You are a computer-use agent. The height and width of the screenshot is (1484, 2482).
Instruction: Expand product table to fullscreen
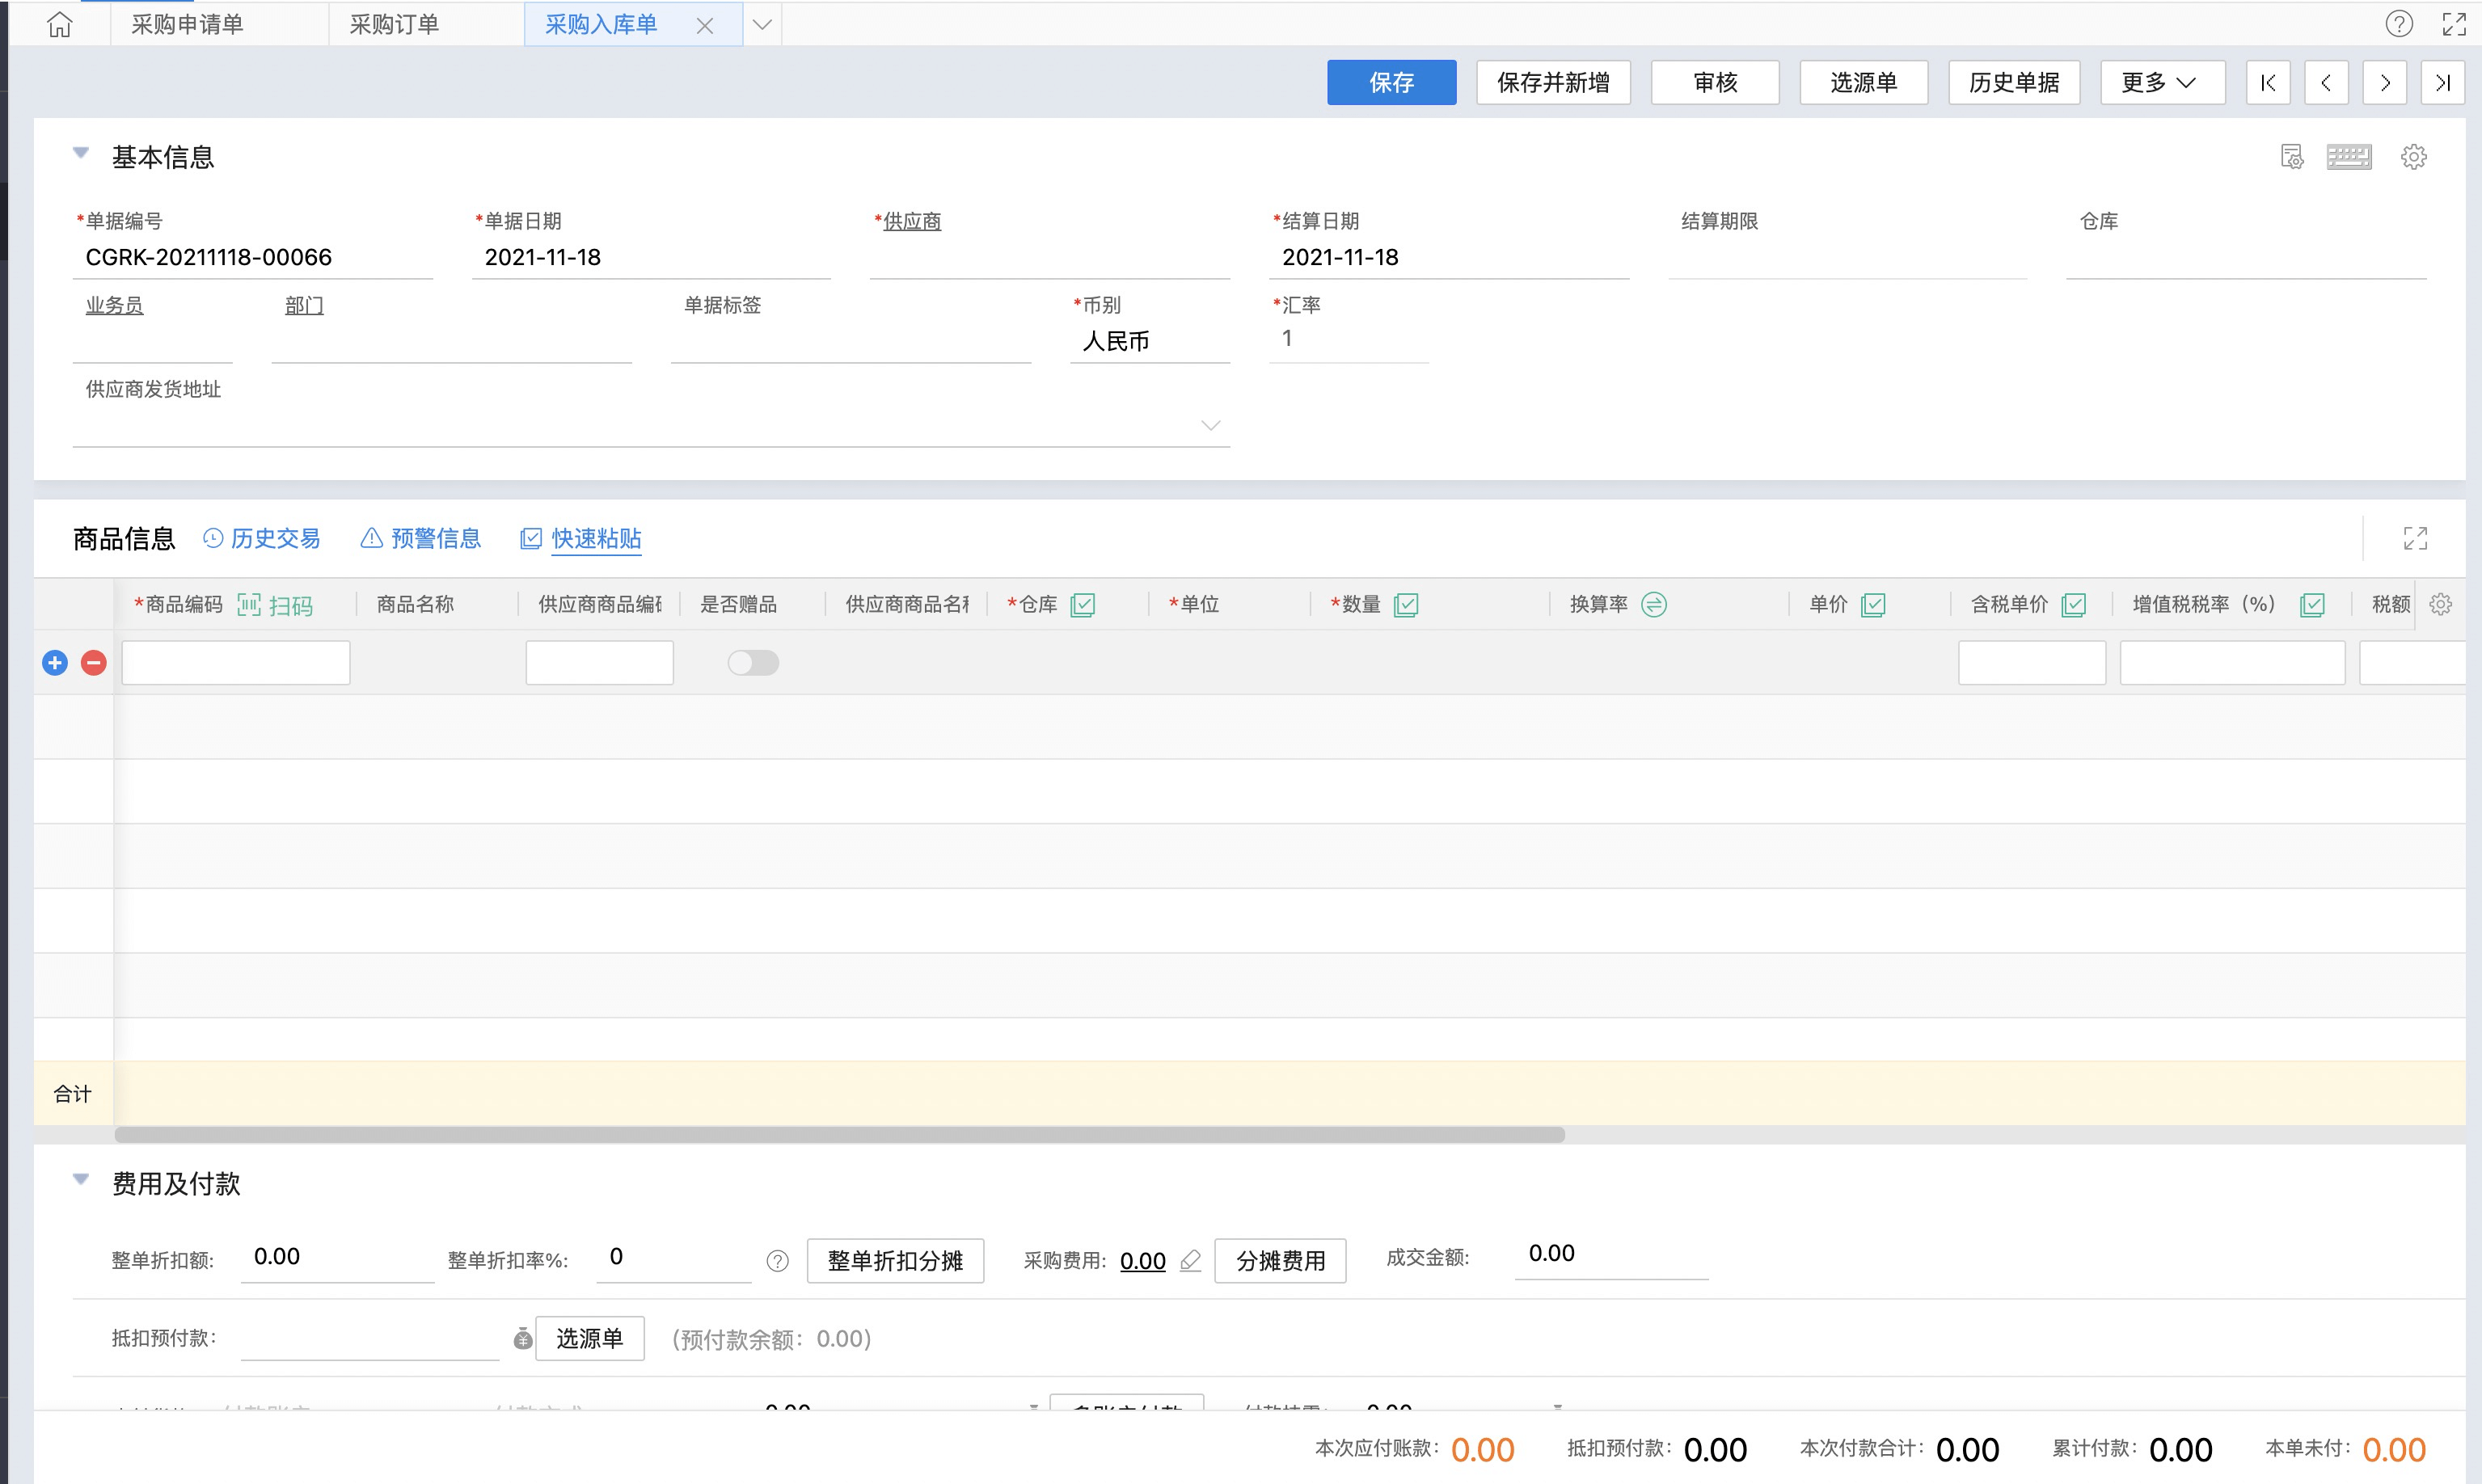2414,538
